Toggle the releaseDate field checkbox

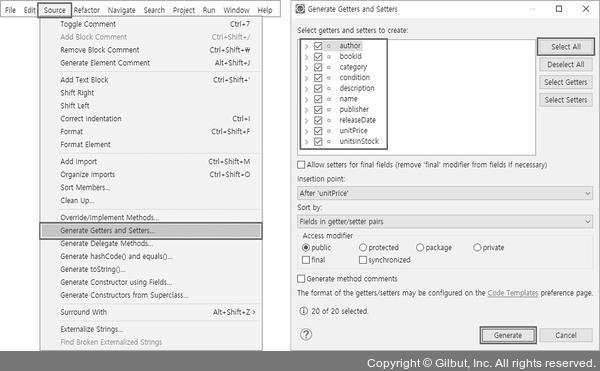pyautogui.click(x=318, y=120)
